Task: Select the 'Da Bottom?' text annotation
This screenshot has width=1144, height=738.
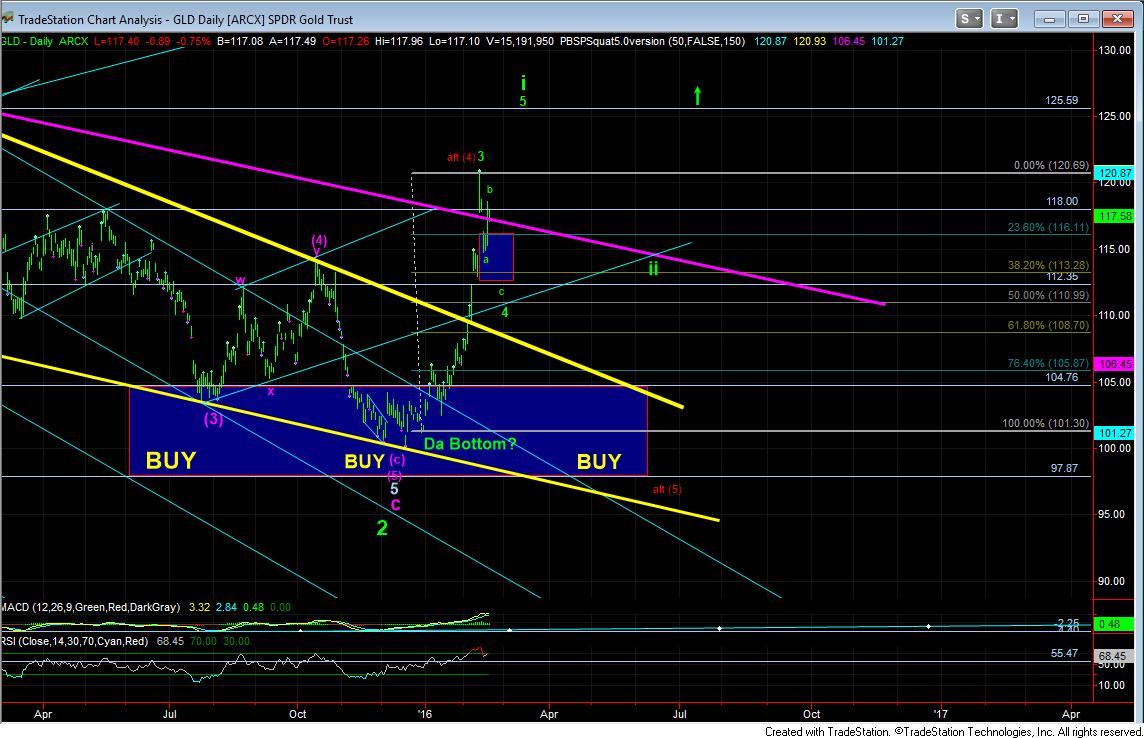Action: [x=469, y=443]
